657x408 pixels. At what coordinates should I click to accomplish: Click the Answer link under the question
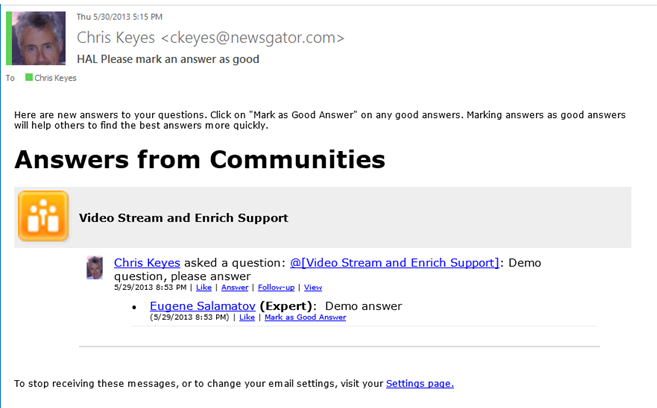[x=234, y=287]
